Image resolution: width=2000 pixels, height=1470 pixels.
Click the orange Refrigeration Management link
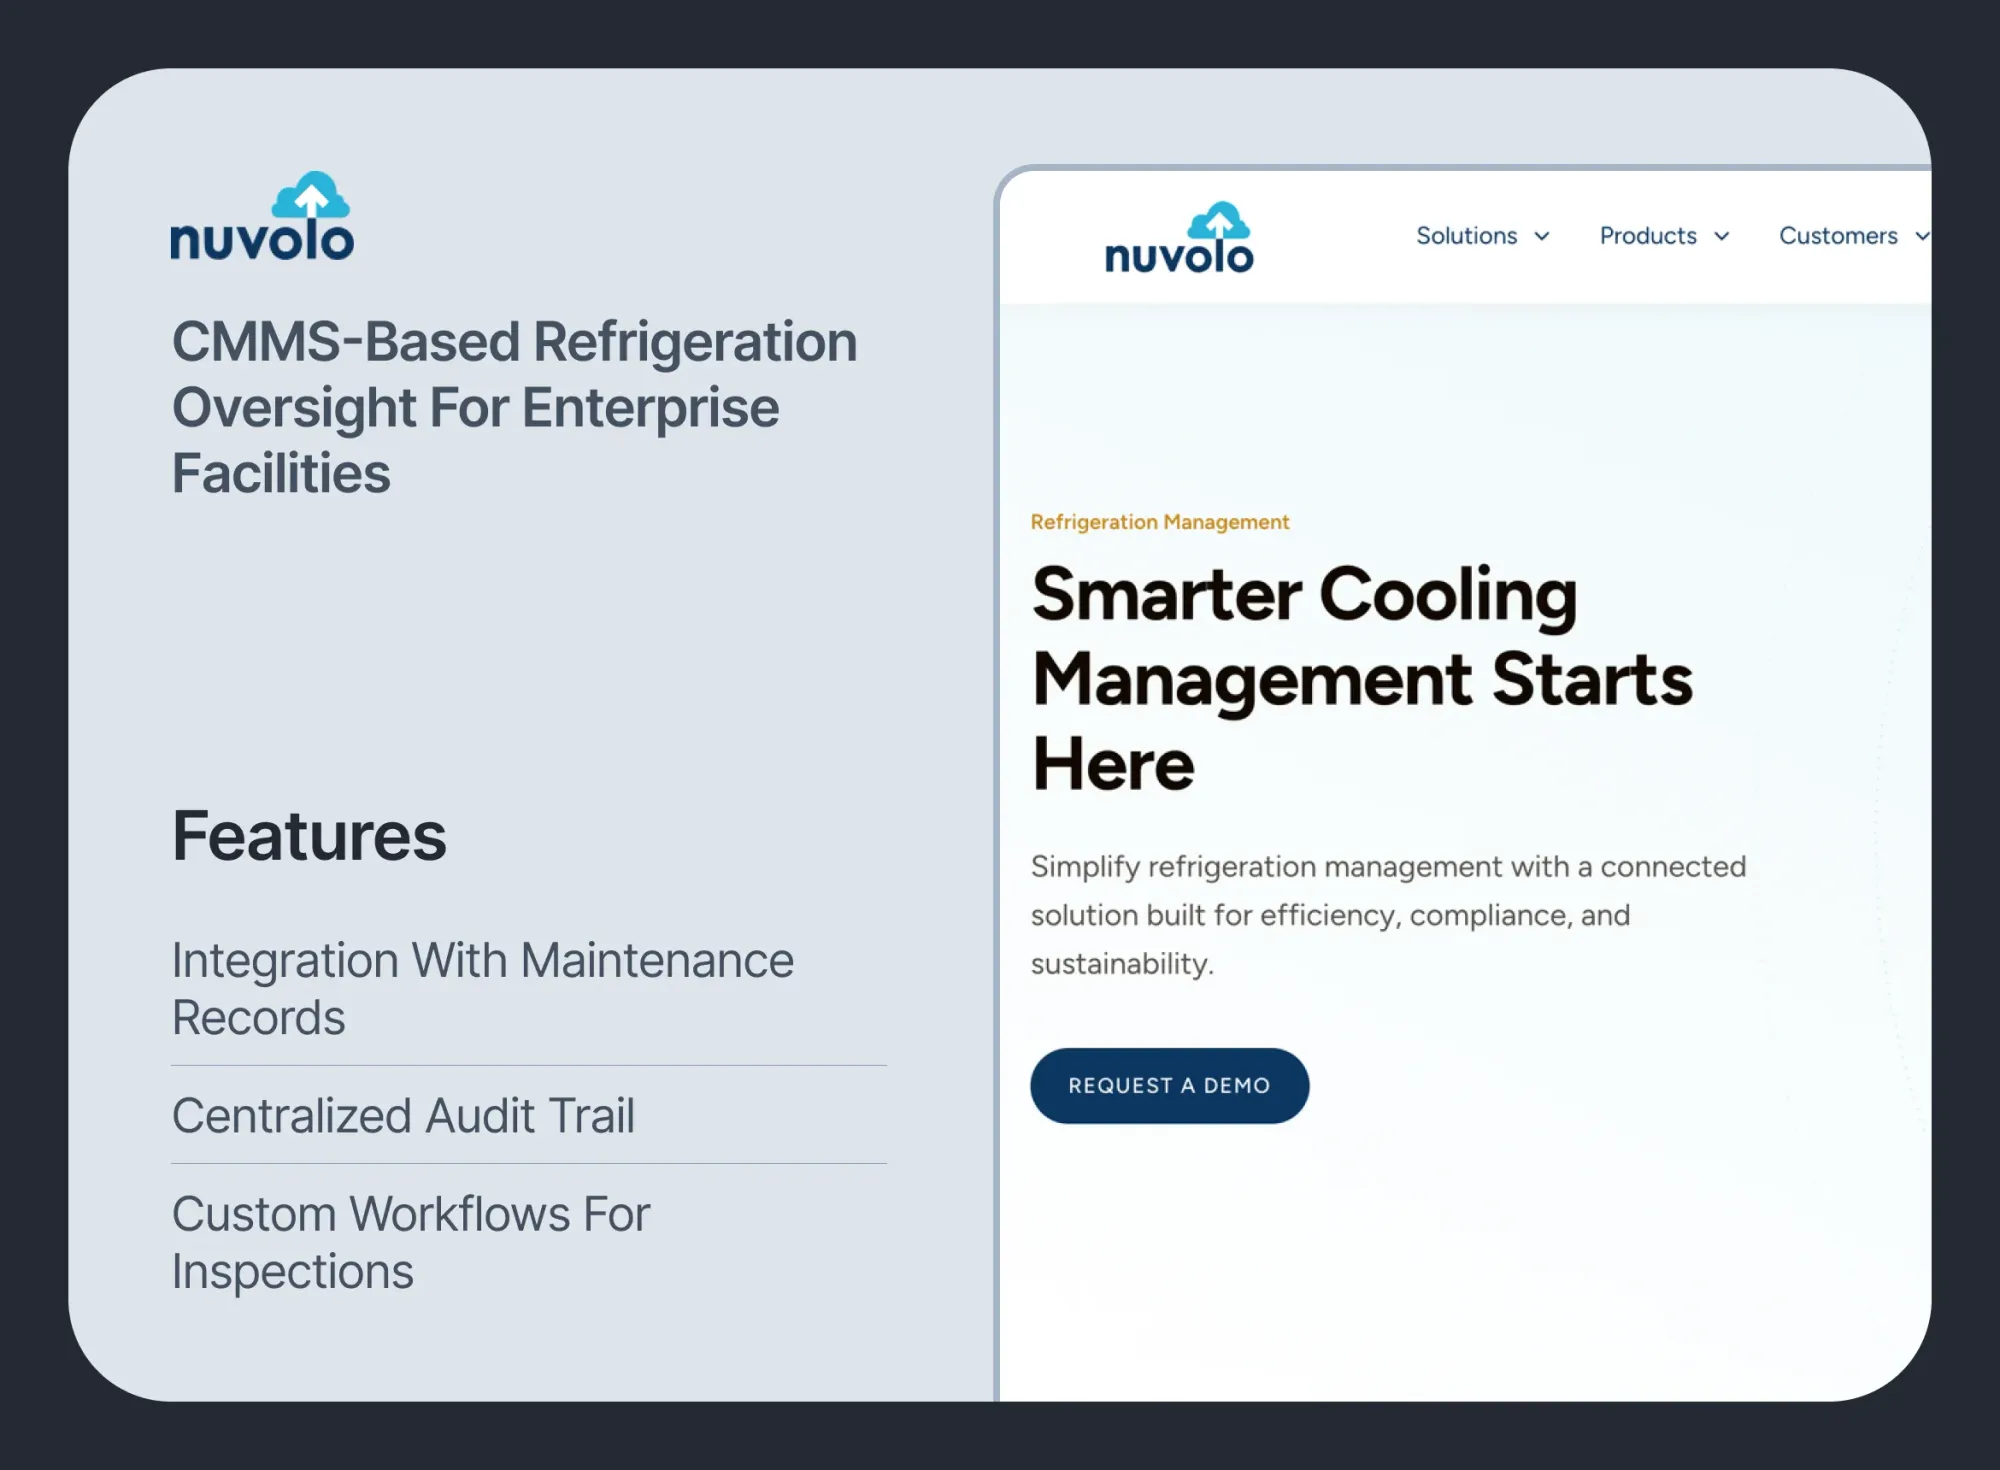1160,522
